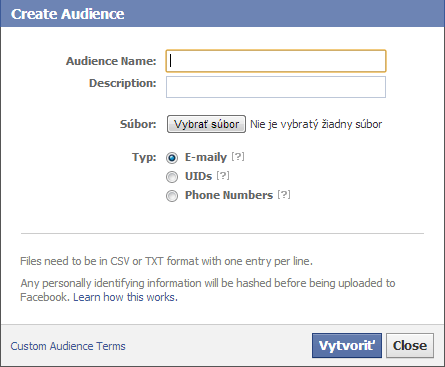
Task: Click the 'Audience Name:' label
Action: pyautogui.click(x=111, y=61)
